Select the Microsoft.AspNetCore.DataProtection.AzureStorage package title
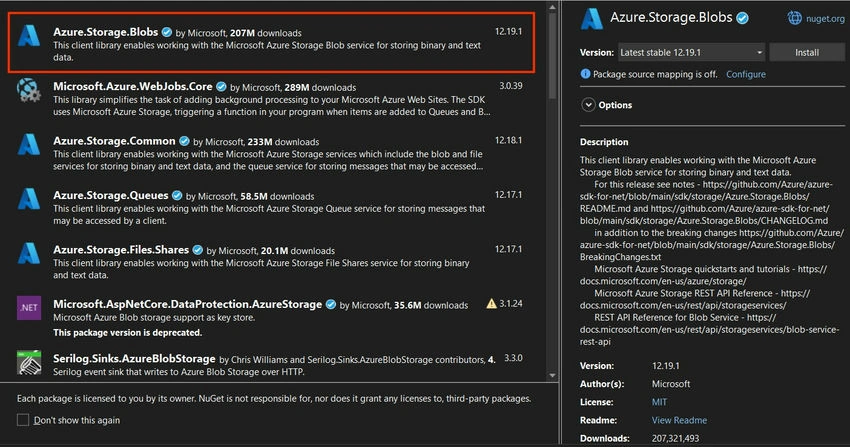The height and width of the screenshot is (447, 850). tap(188, 304)
